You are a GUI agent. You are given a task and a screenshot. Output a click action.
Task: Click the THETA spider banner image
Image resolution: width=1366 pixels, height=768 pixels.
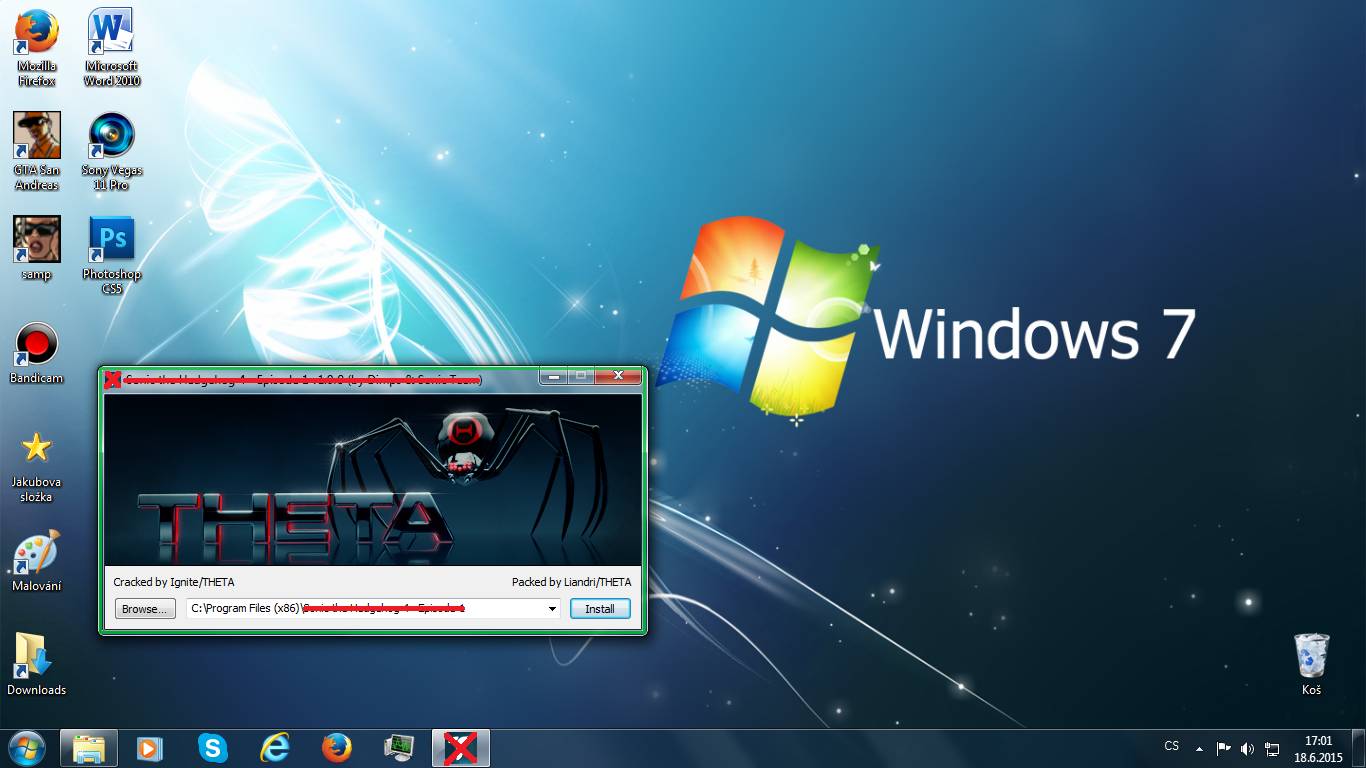coord(373,478)
